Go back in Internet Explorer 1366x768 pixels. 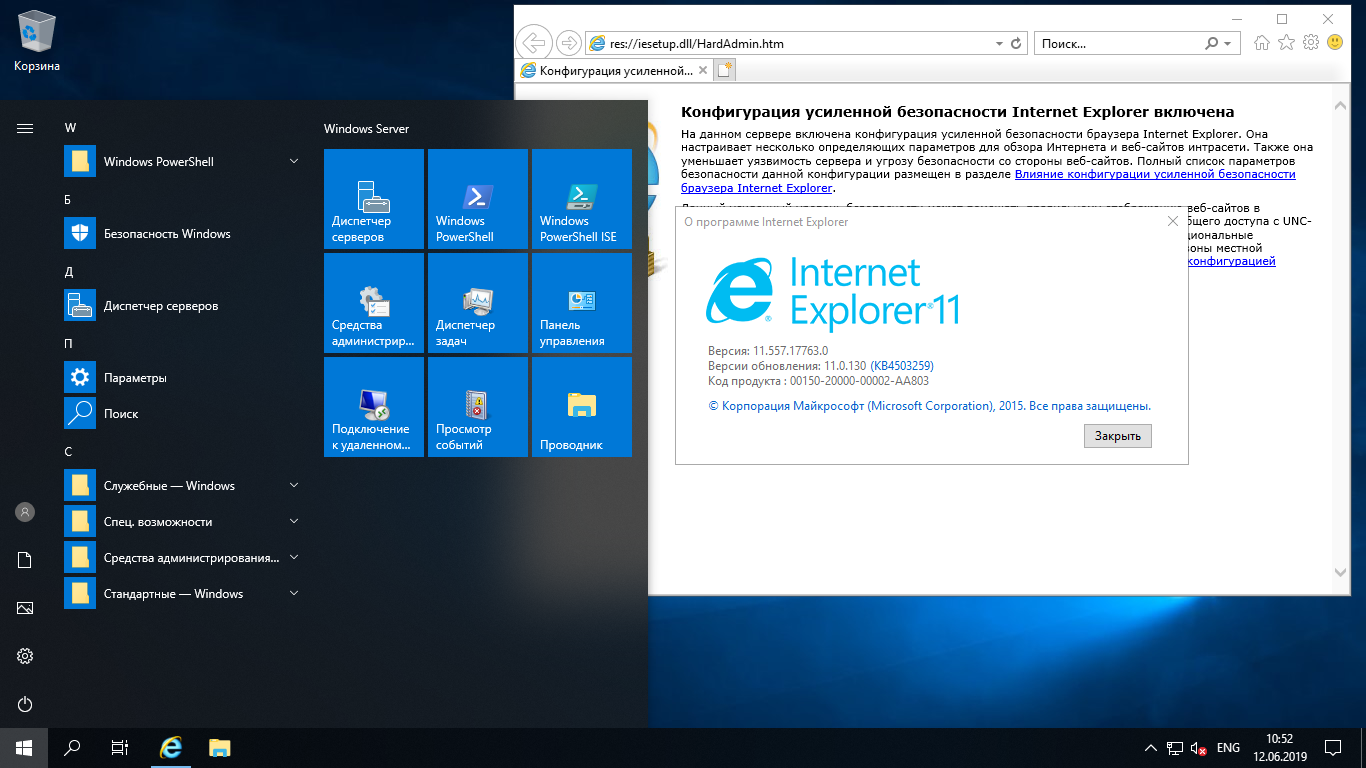tap(534, 43)
